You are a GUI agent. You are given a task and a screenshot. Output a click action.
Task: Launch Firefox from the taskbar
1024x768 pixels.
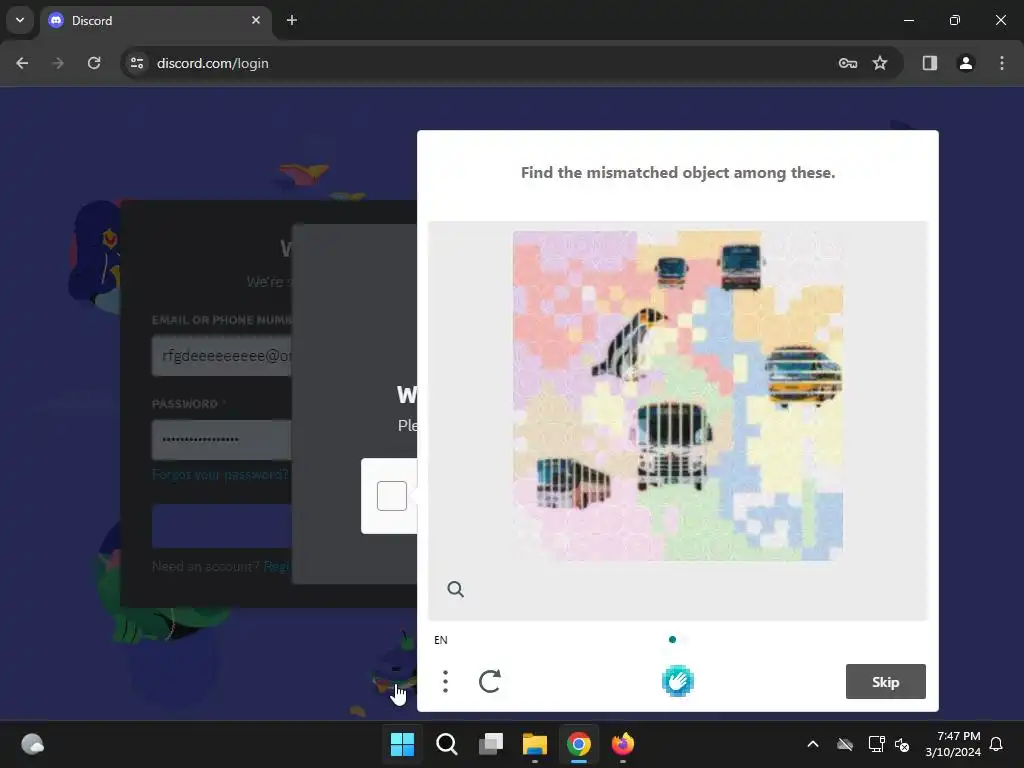click(622, 744)
